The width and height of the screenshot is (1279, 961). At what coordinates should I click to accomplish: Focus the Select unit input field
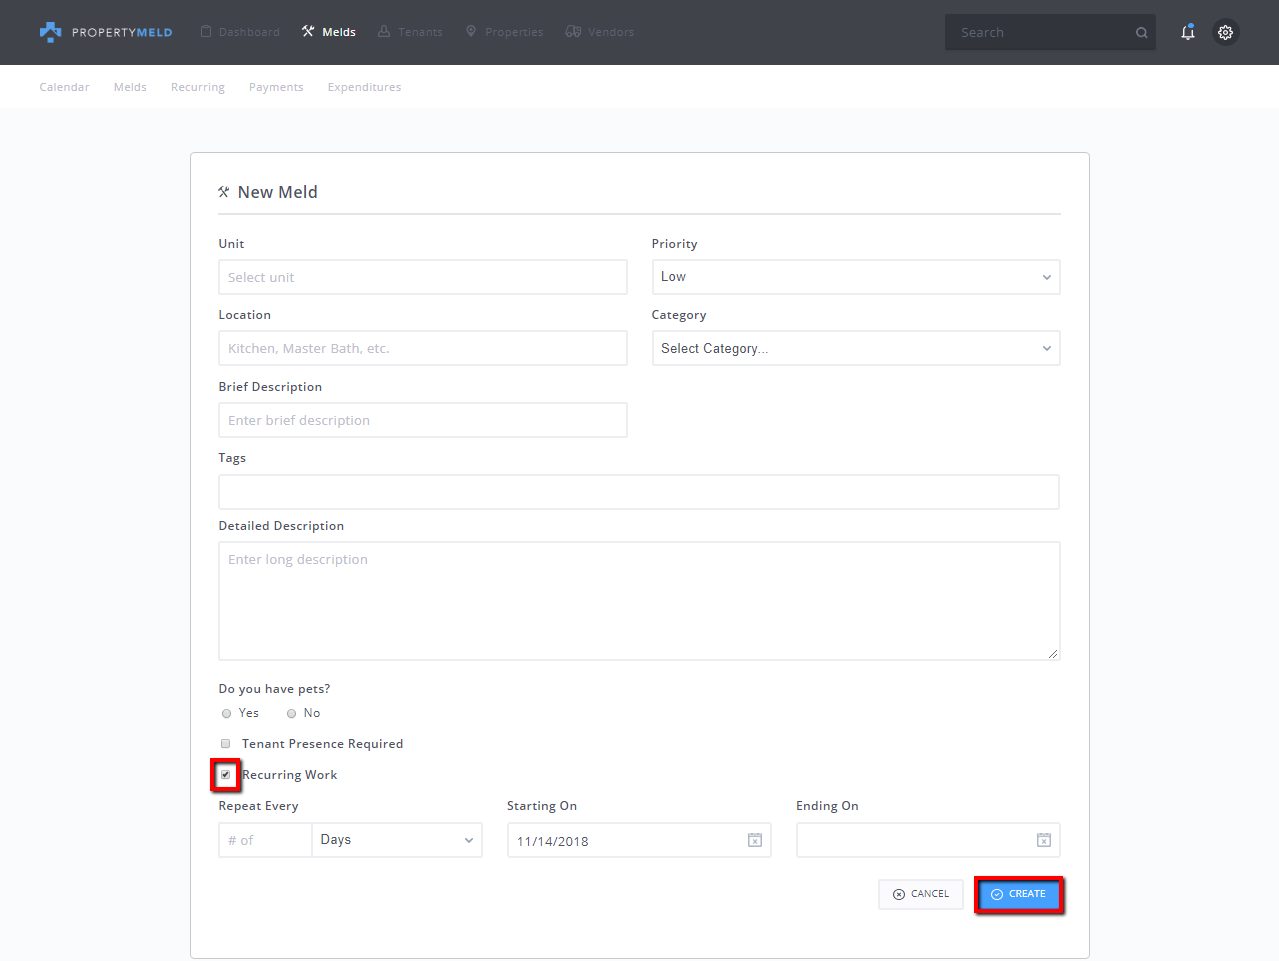[x=422, y=277]
